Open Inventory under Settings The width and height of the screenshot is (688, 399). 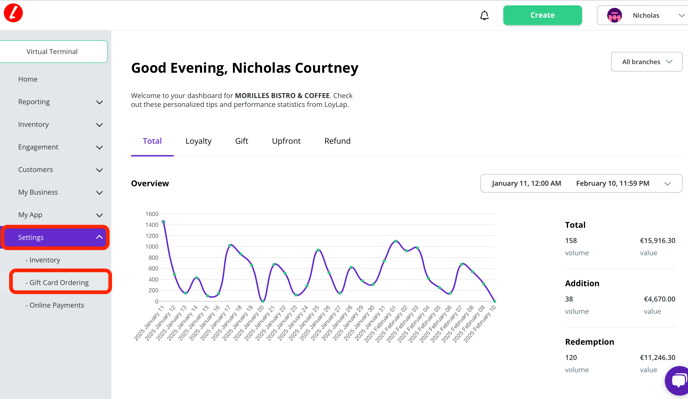click(x=43, y=260)
